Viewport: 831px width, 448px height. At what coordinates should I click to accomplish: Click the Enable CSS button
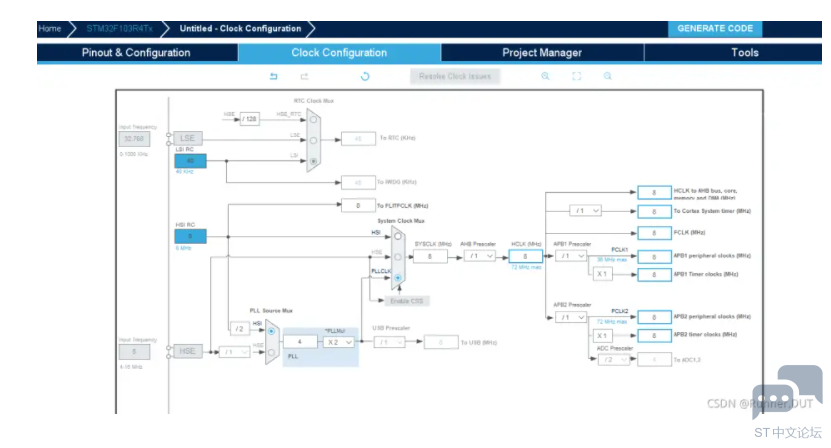(x=406, y=301)
